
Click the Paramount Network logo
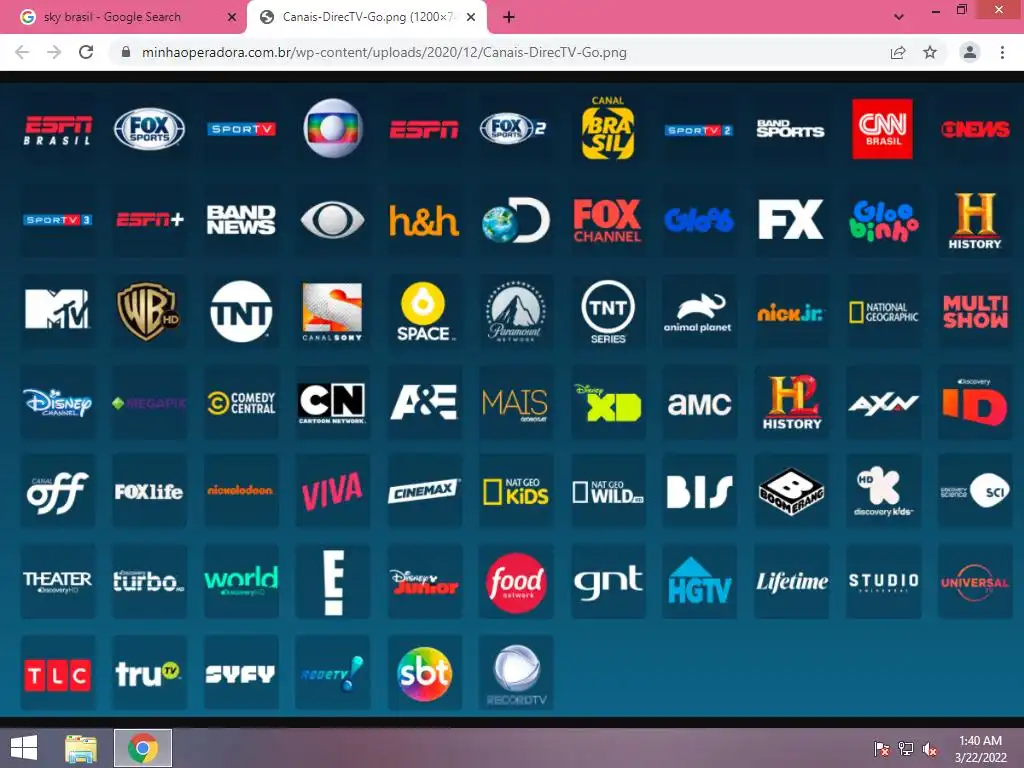coord(516,312)
